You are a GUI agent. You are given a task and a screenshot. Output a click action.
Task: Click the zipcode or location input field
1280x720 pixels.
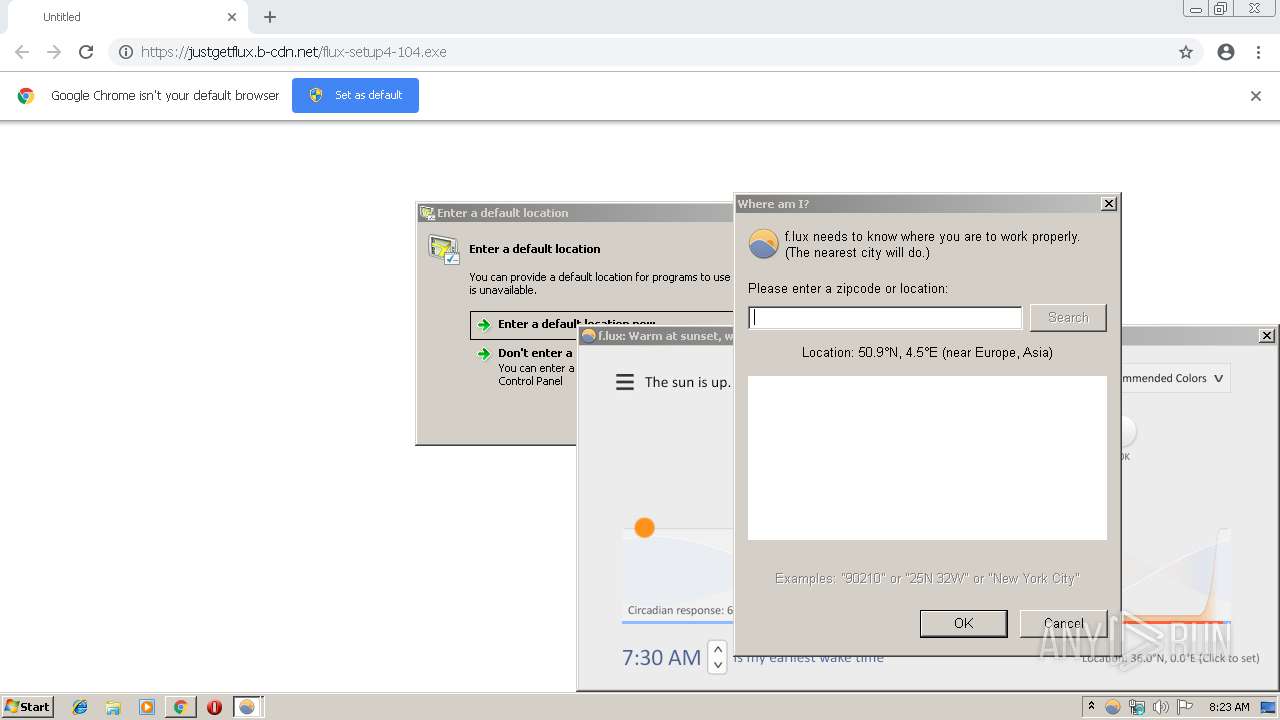885,318
